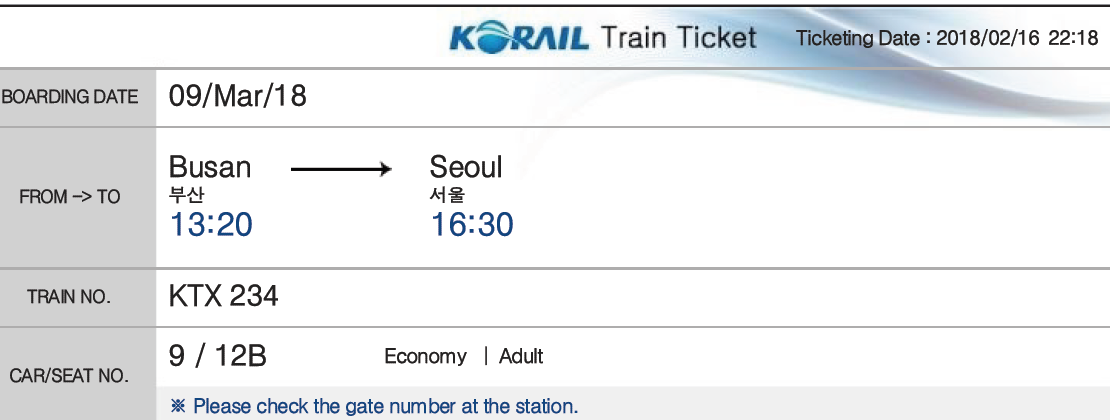This screenshot has width=1110, height=420.
Task: Click the Train Ticket title text
Action: click(678, 37)
